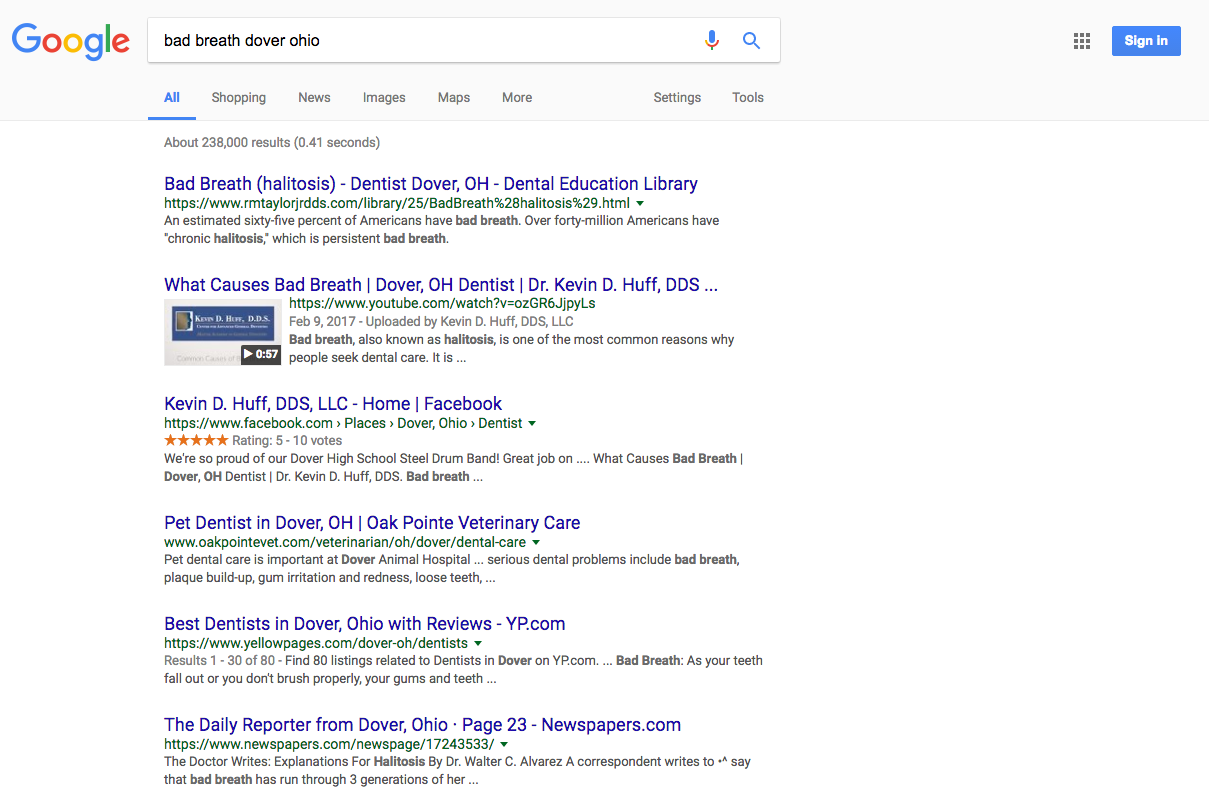Viewport: 1209px width, 803px height.
Task: Open the Google apps grid
Action: click(x=1081, y=40)
